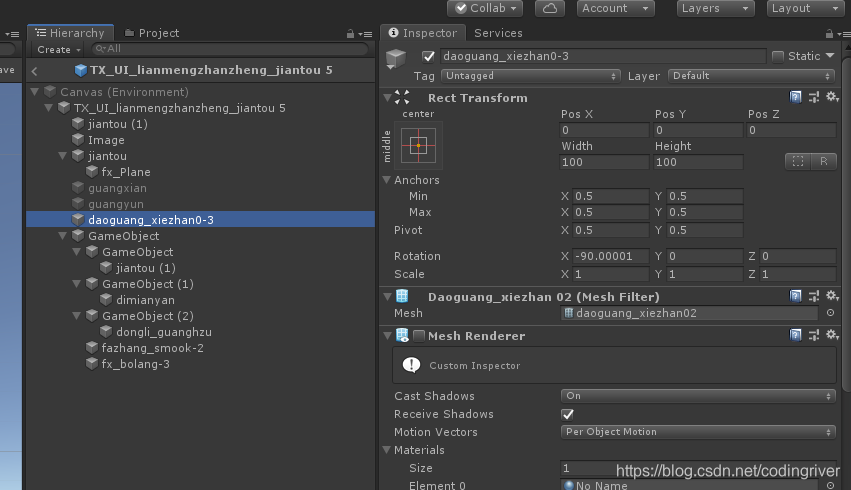Focus the Hierarchy search field
The height and width of the screenshot is (490, 851).
coord(230,49)
